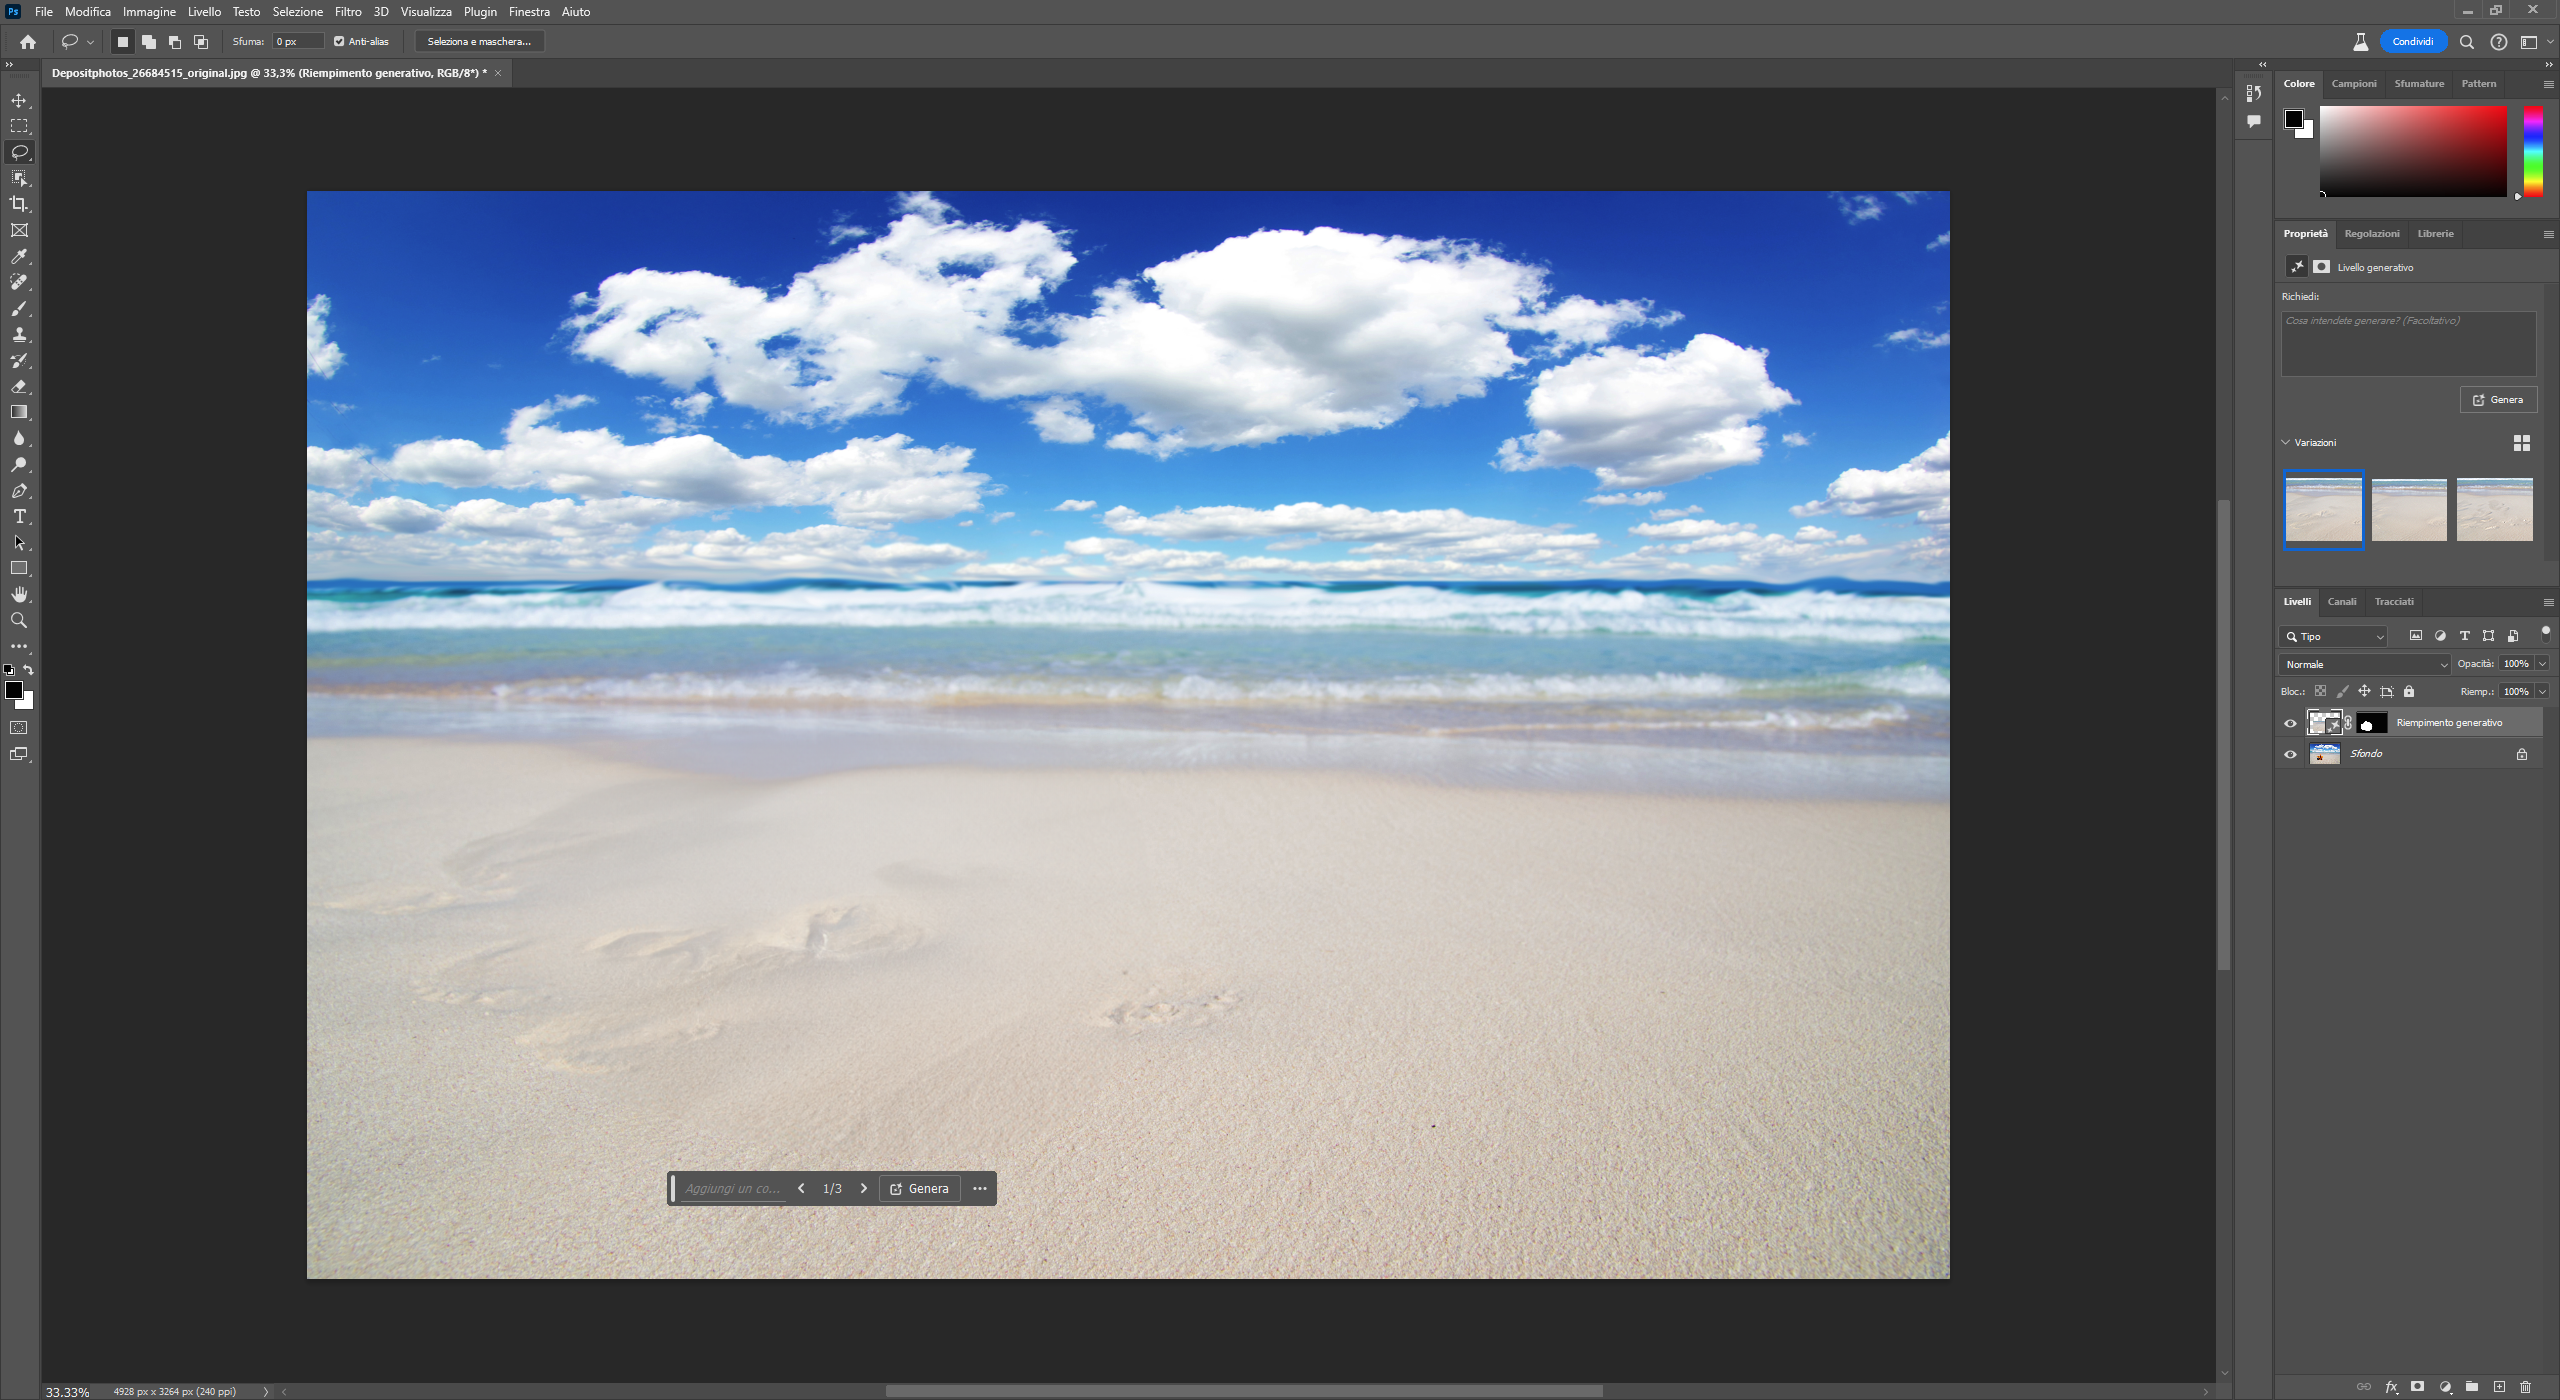
Task: Click the delete layer trash icon
Action: click(x=2525, y=1387)
